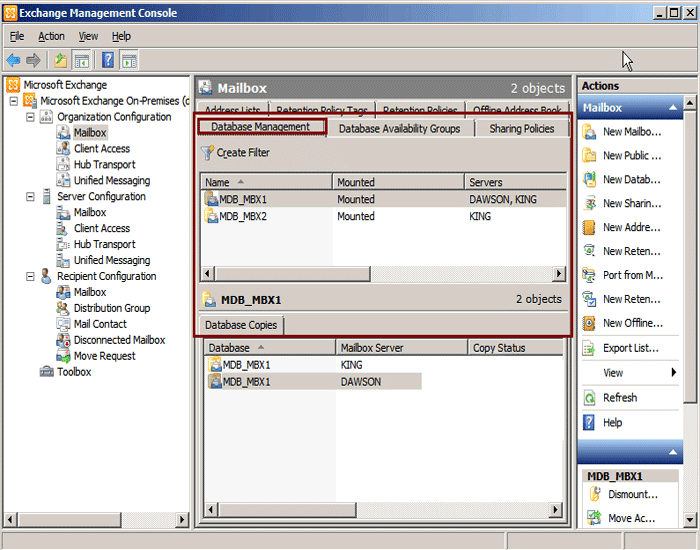
Task: Click the New Database action icon
Action: tap(589, 179)
